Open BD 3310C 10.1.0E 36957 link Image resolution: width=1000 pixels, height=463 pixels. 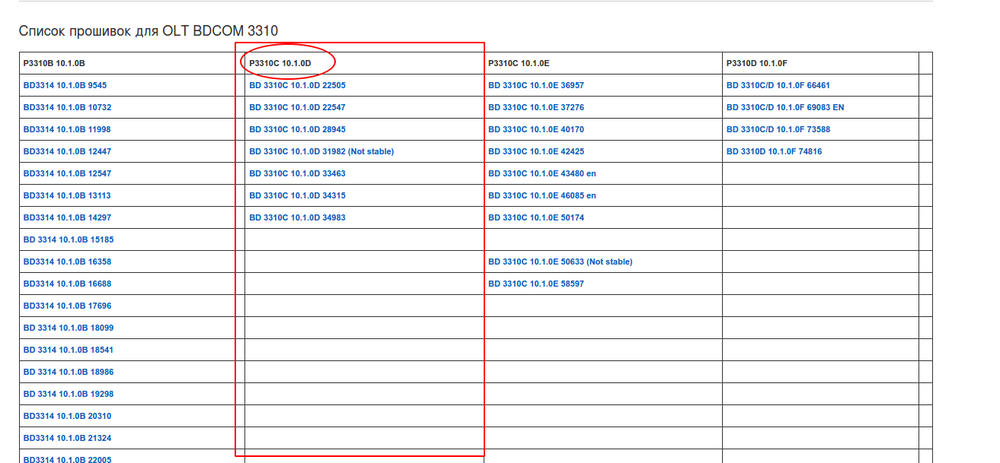point(536,86)
